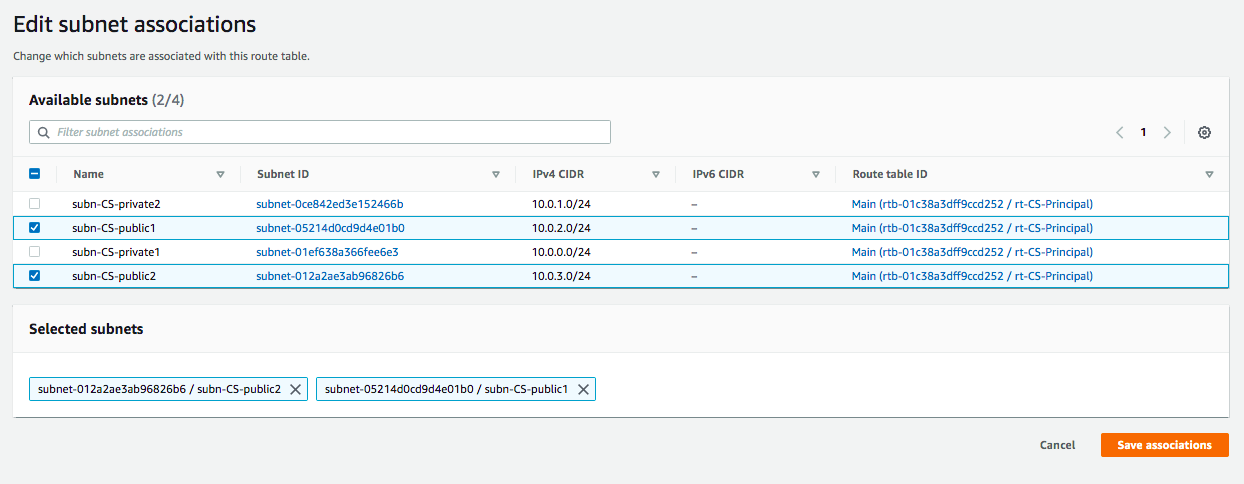Screen dimensions: 1244x484
Task: Uncheck the subn-CS-public1 checkbox
Action: tap(35, 228)
